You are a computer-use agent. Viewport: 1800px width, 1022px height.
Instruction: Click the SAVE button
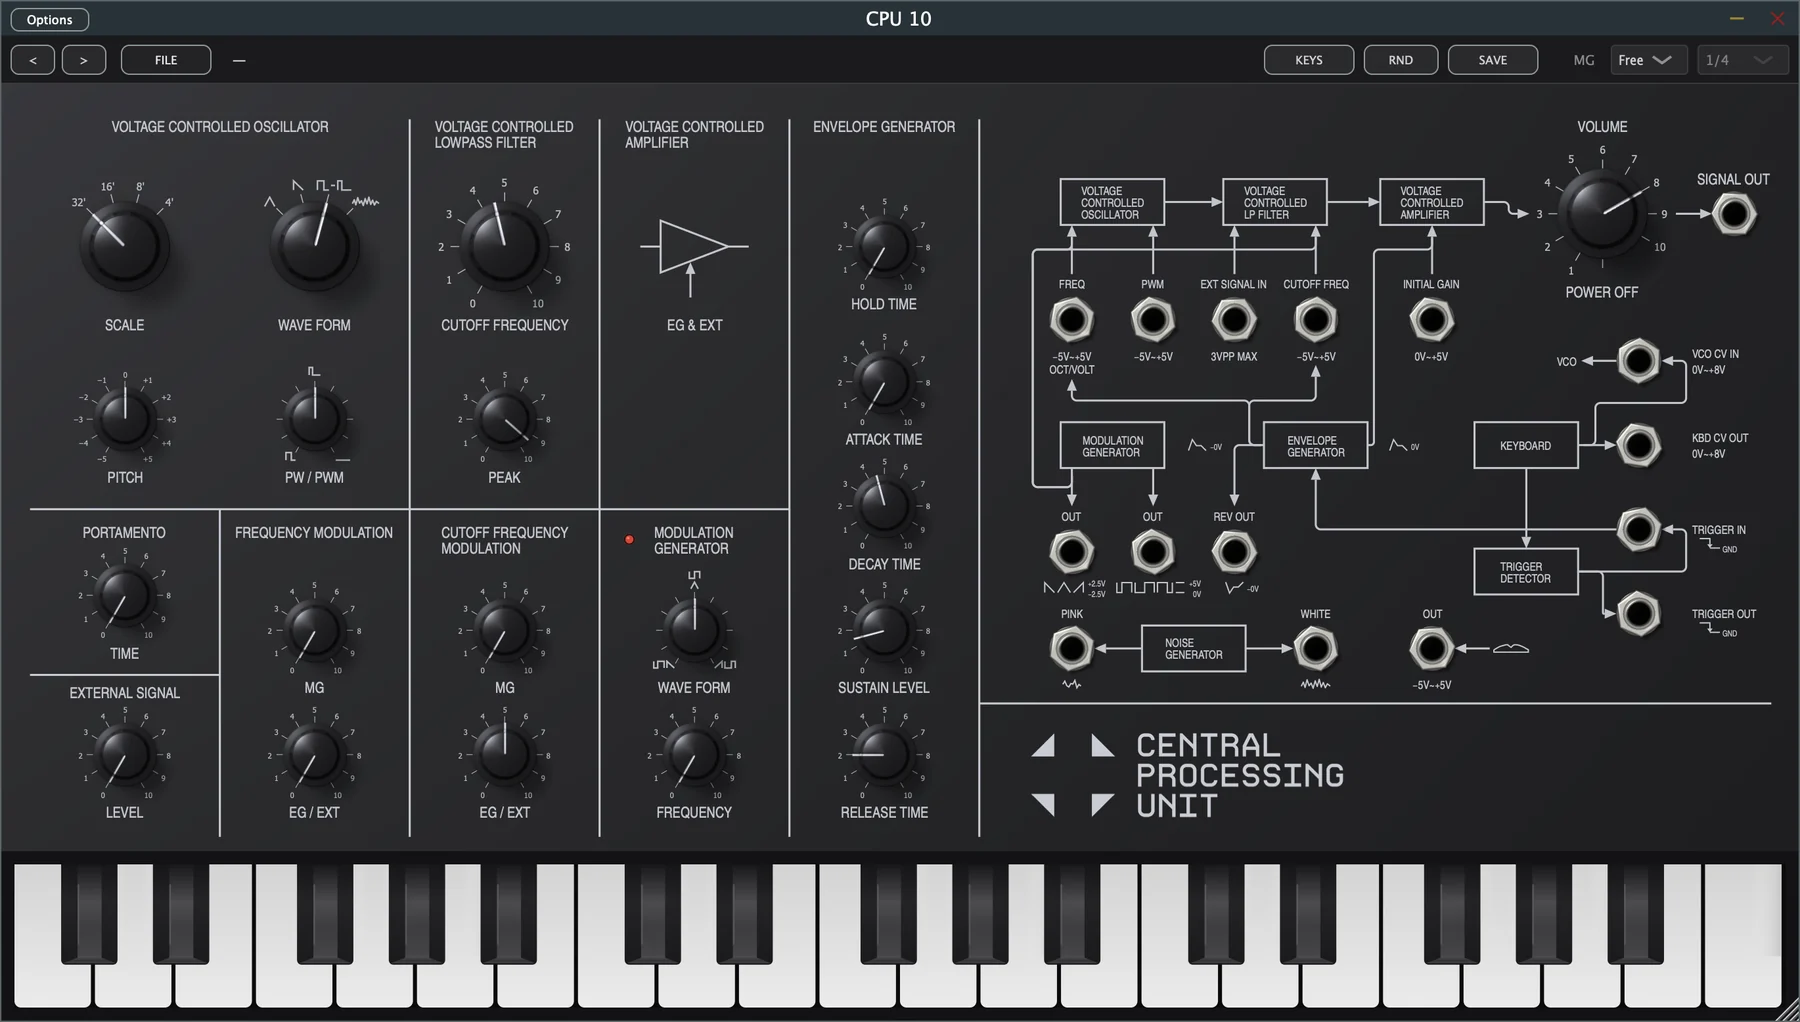click(x=1493, y=60)
